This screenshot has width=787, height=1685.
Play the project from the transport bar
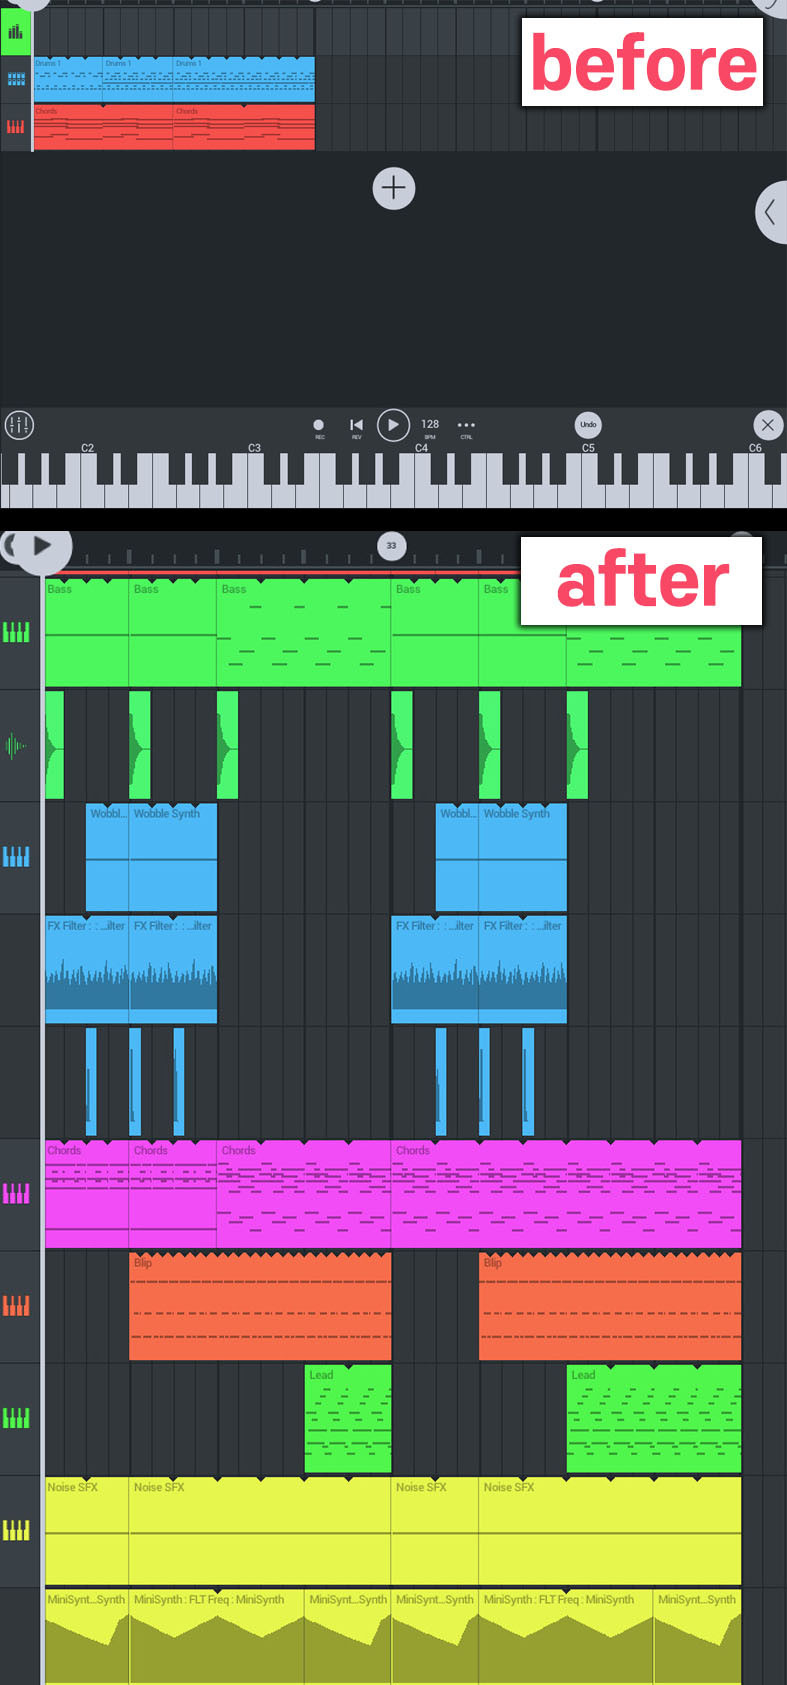(393, 425)
